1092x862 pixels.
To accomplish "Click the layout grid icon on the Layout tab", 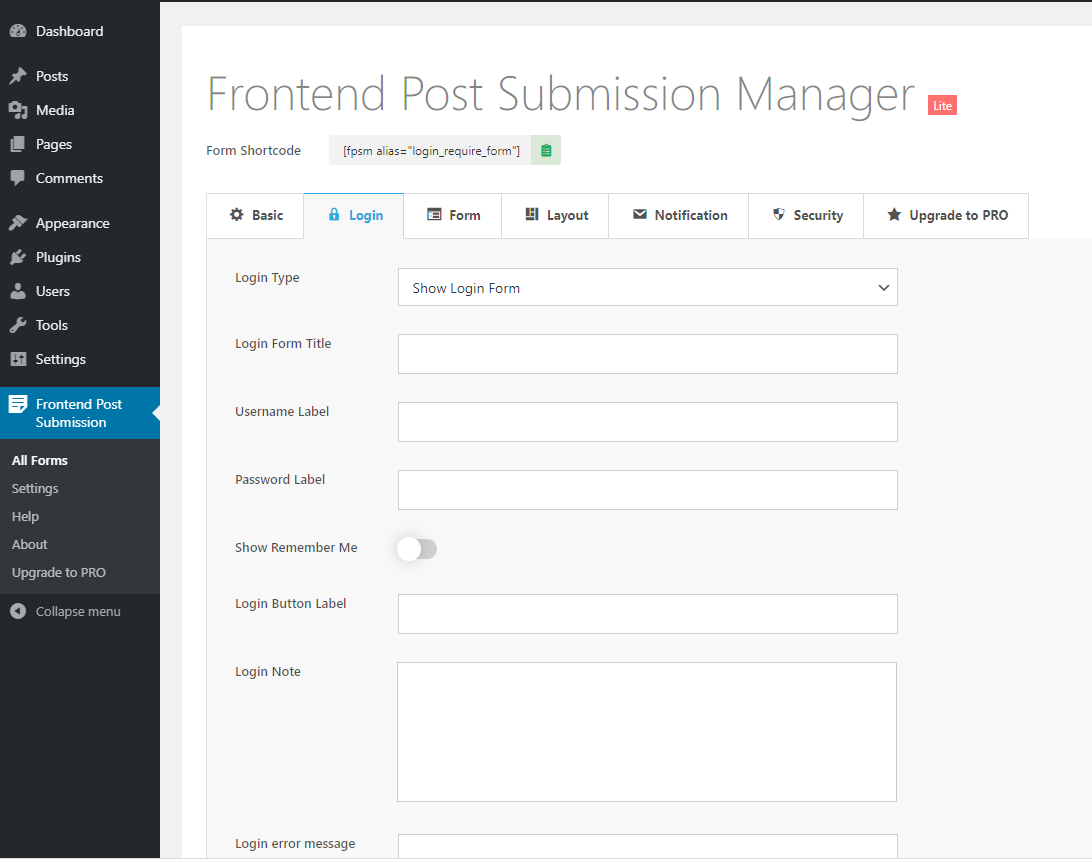I will pos(531,214).
